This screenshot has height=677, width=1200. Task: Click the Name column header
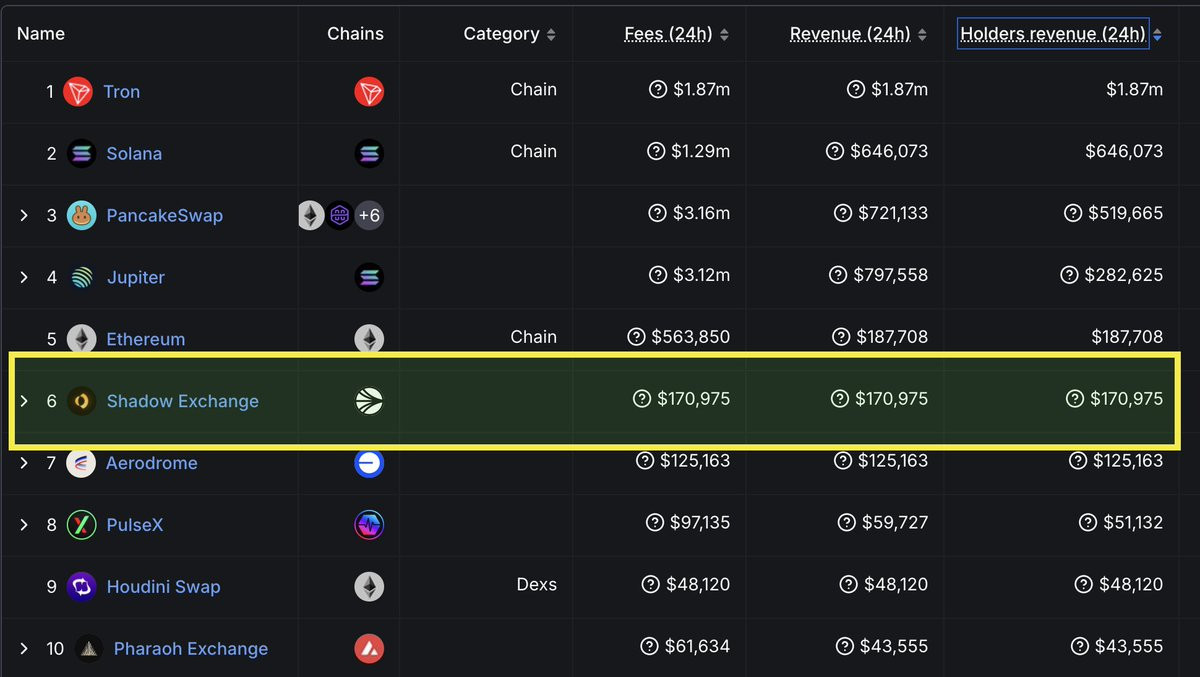coord(41,34)
